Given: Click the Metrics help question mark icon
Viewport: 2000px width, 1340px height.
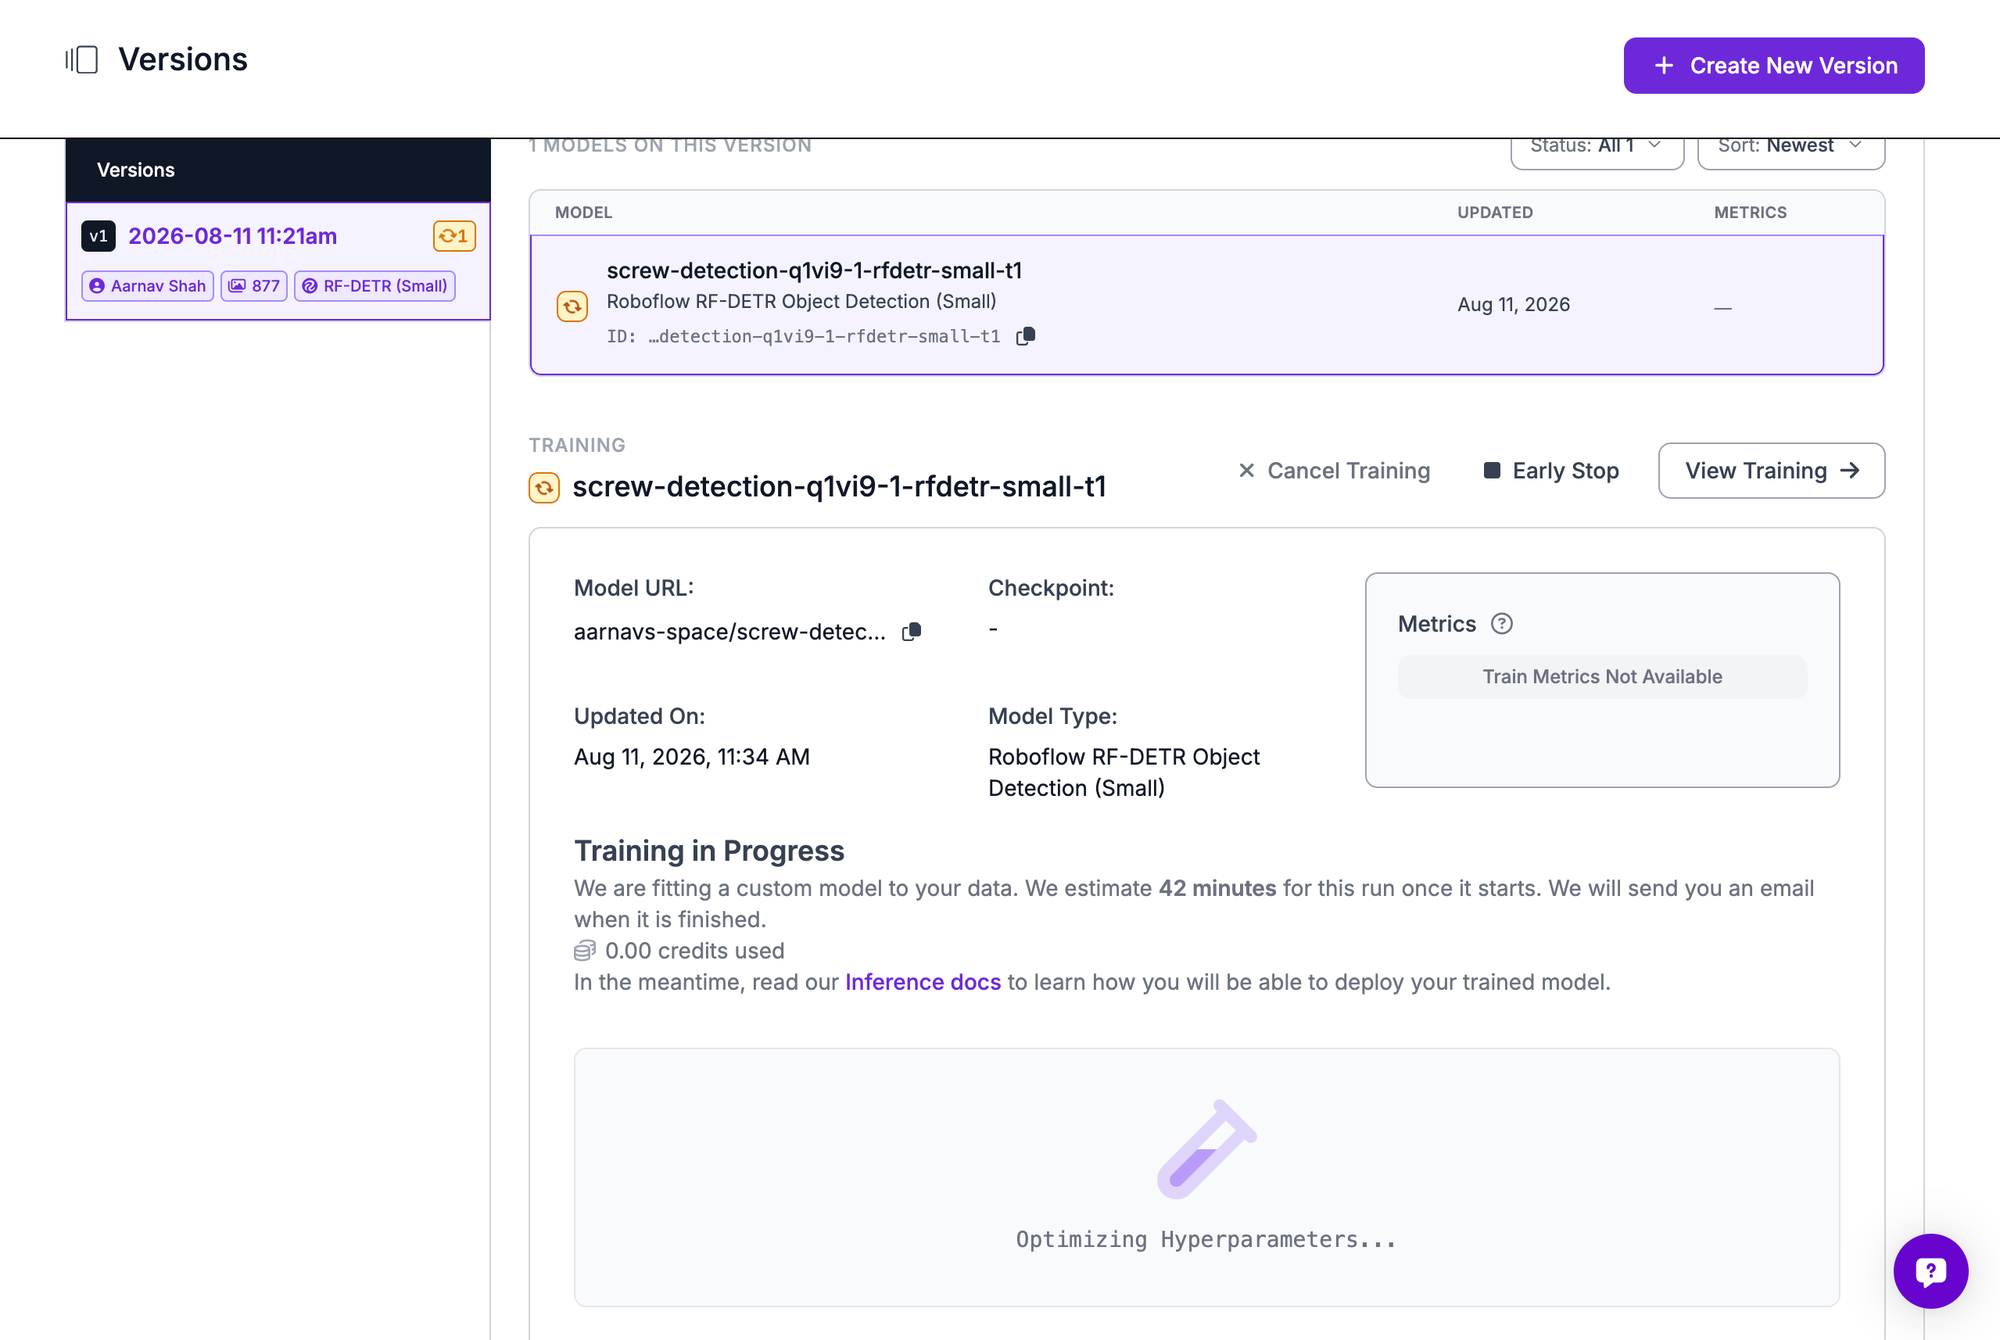Looking at the screenshot, I should 1502,624.
